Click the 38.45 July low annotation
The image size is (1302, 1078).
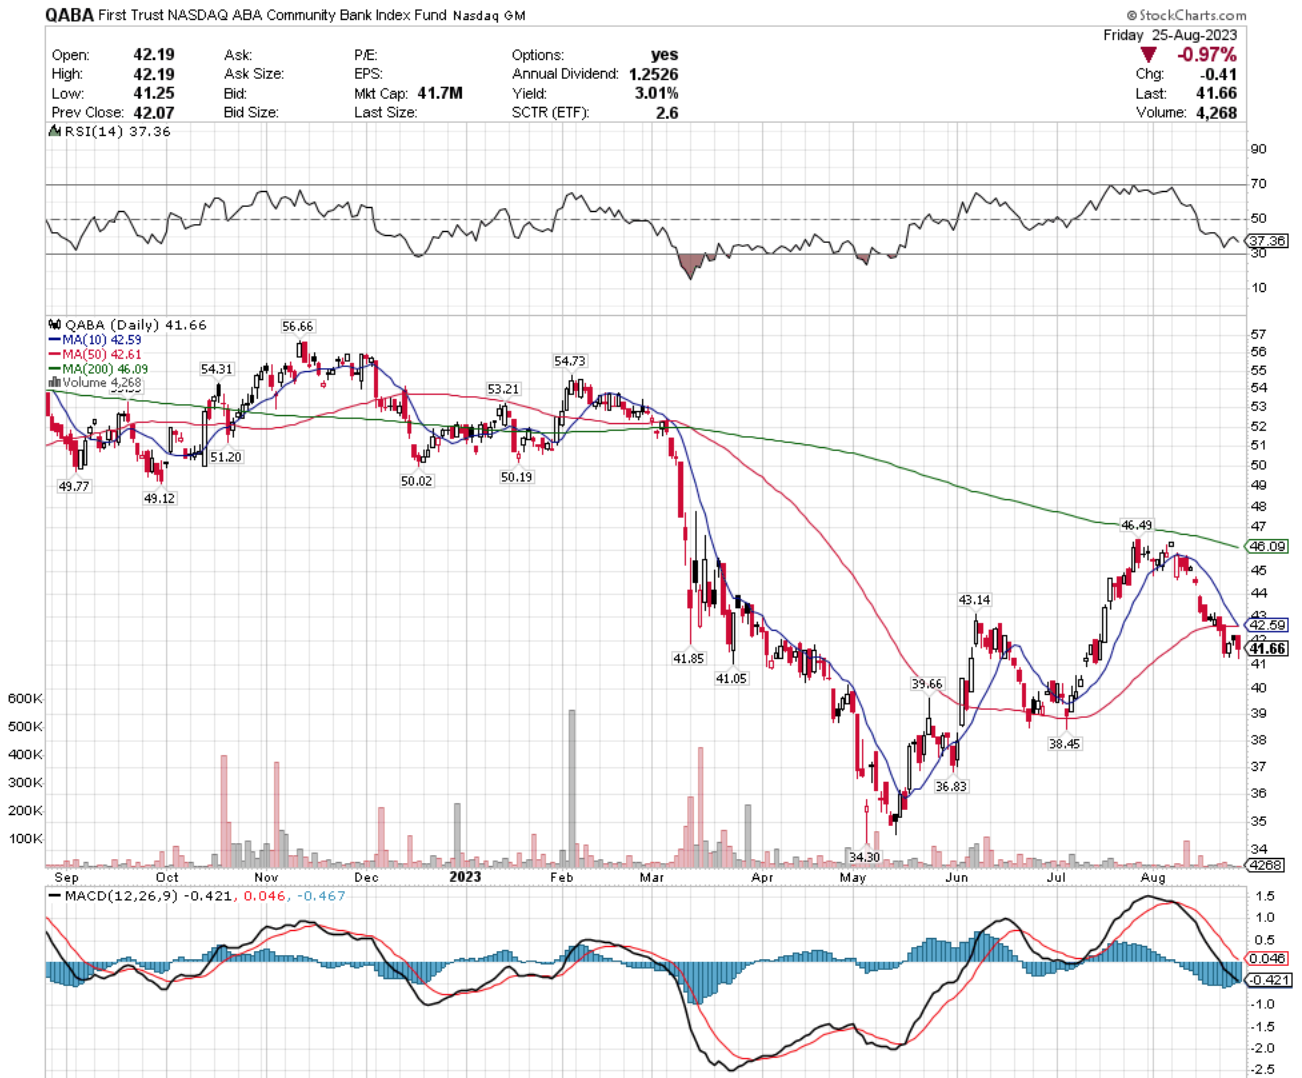pos(1064,744)
